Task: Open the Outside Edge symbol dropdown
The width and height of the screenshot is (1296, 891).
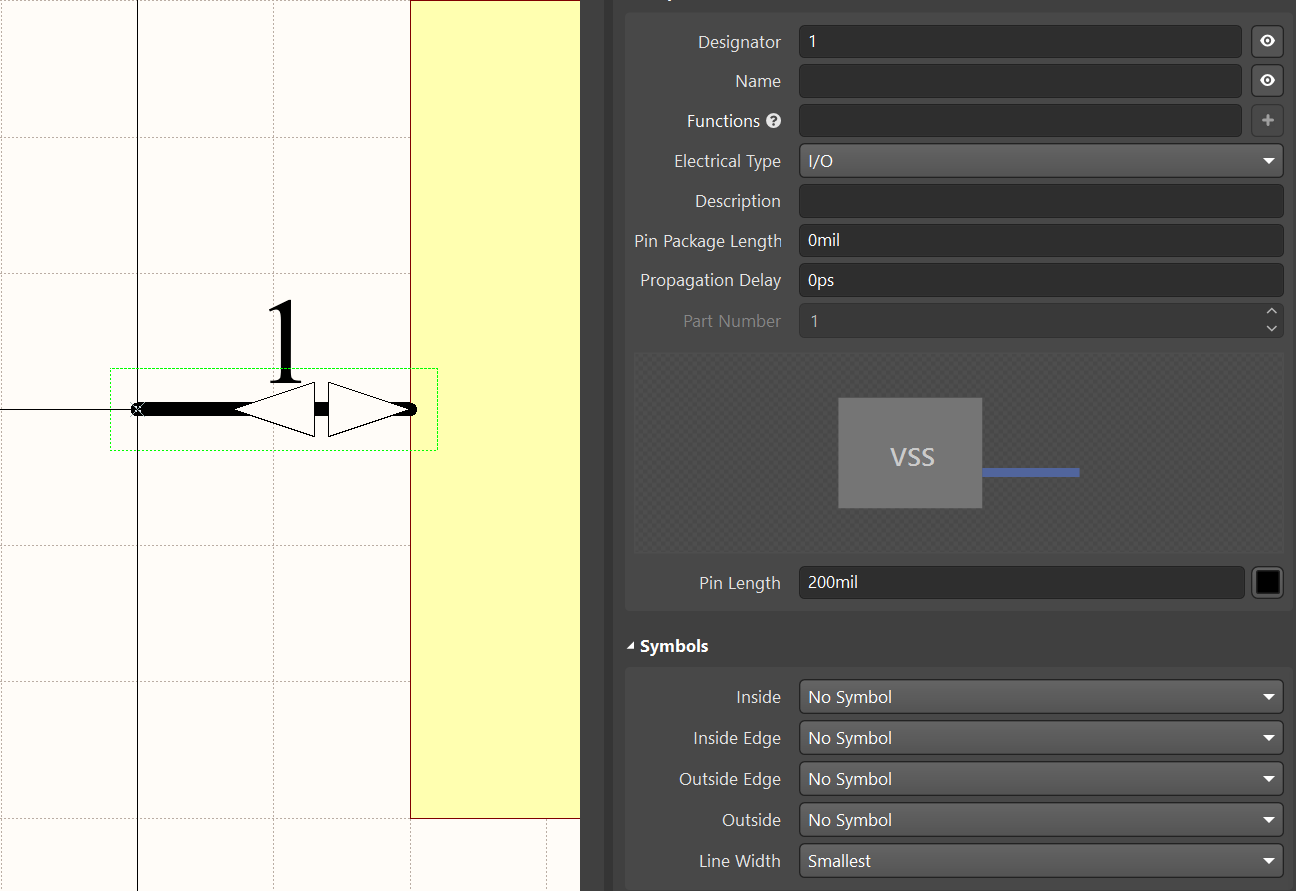Action: tap(1267, 778)
